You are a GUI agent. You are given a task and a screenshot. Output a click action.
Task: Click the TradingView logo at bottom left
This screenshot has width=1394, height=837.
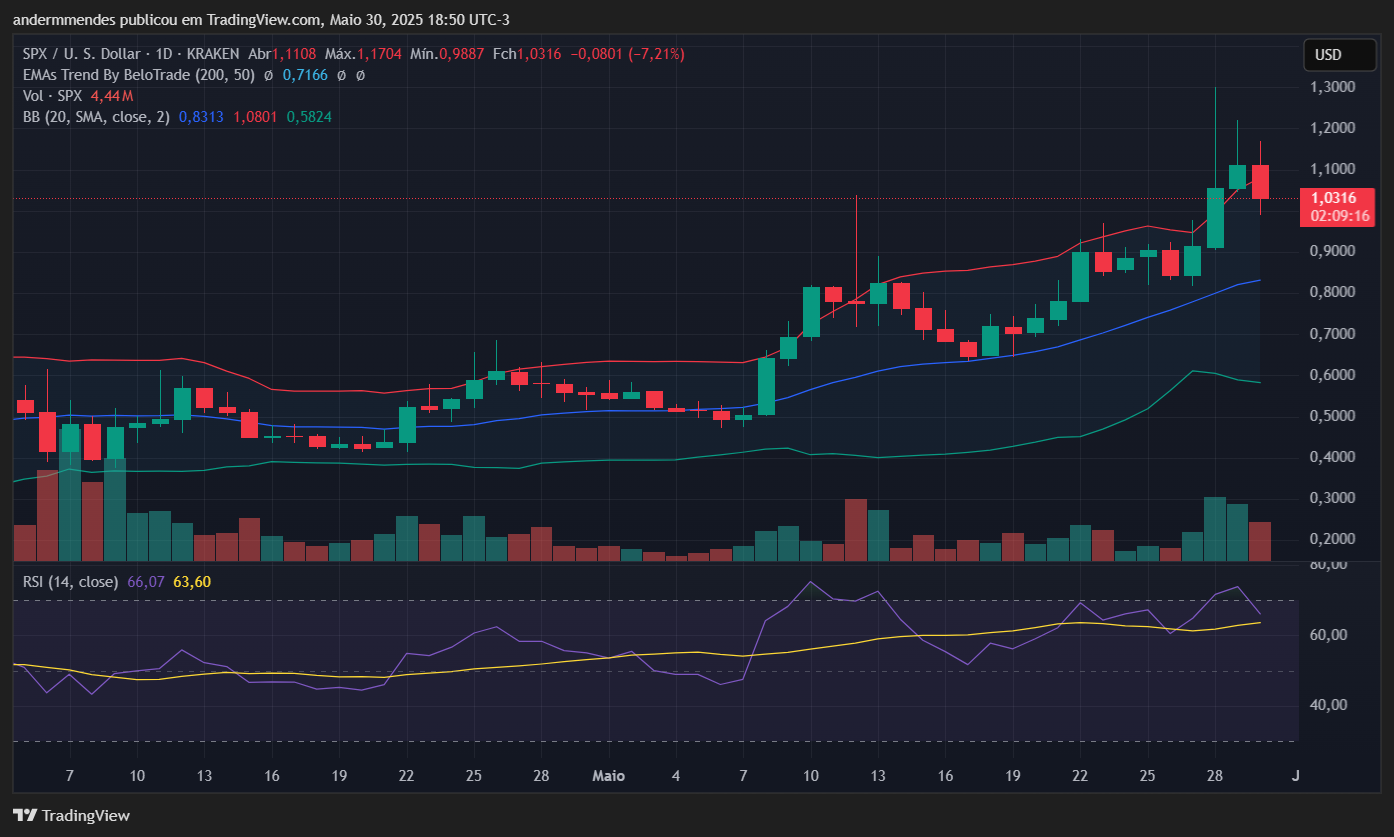pyautogui.click(x=71, y=815)
